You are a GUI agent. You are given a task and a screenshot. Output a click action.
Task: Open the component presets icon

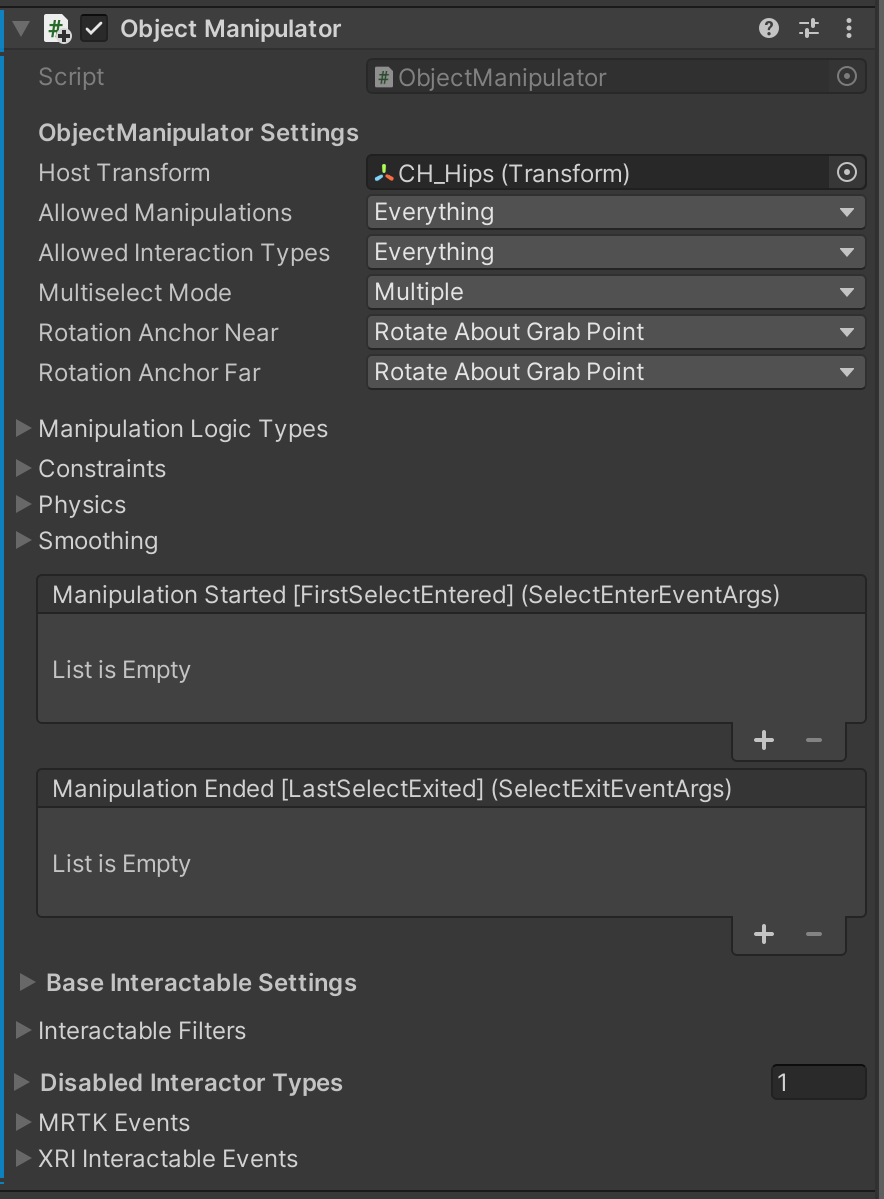(809, 29)
